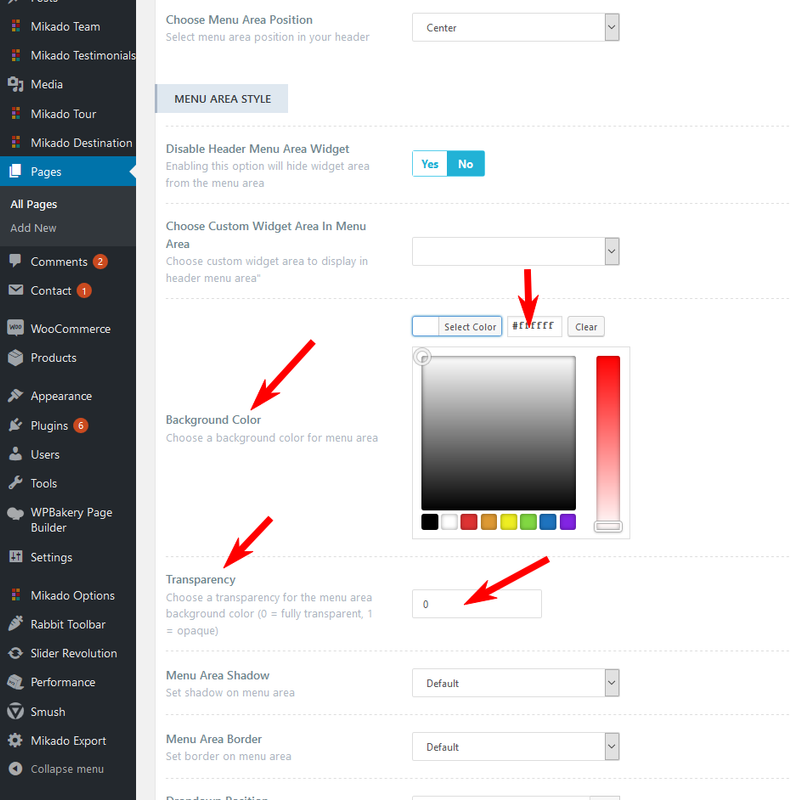Pick the red palette swatch

[468, 522]
